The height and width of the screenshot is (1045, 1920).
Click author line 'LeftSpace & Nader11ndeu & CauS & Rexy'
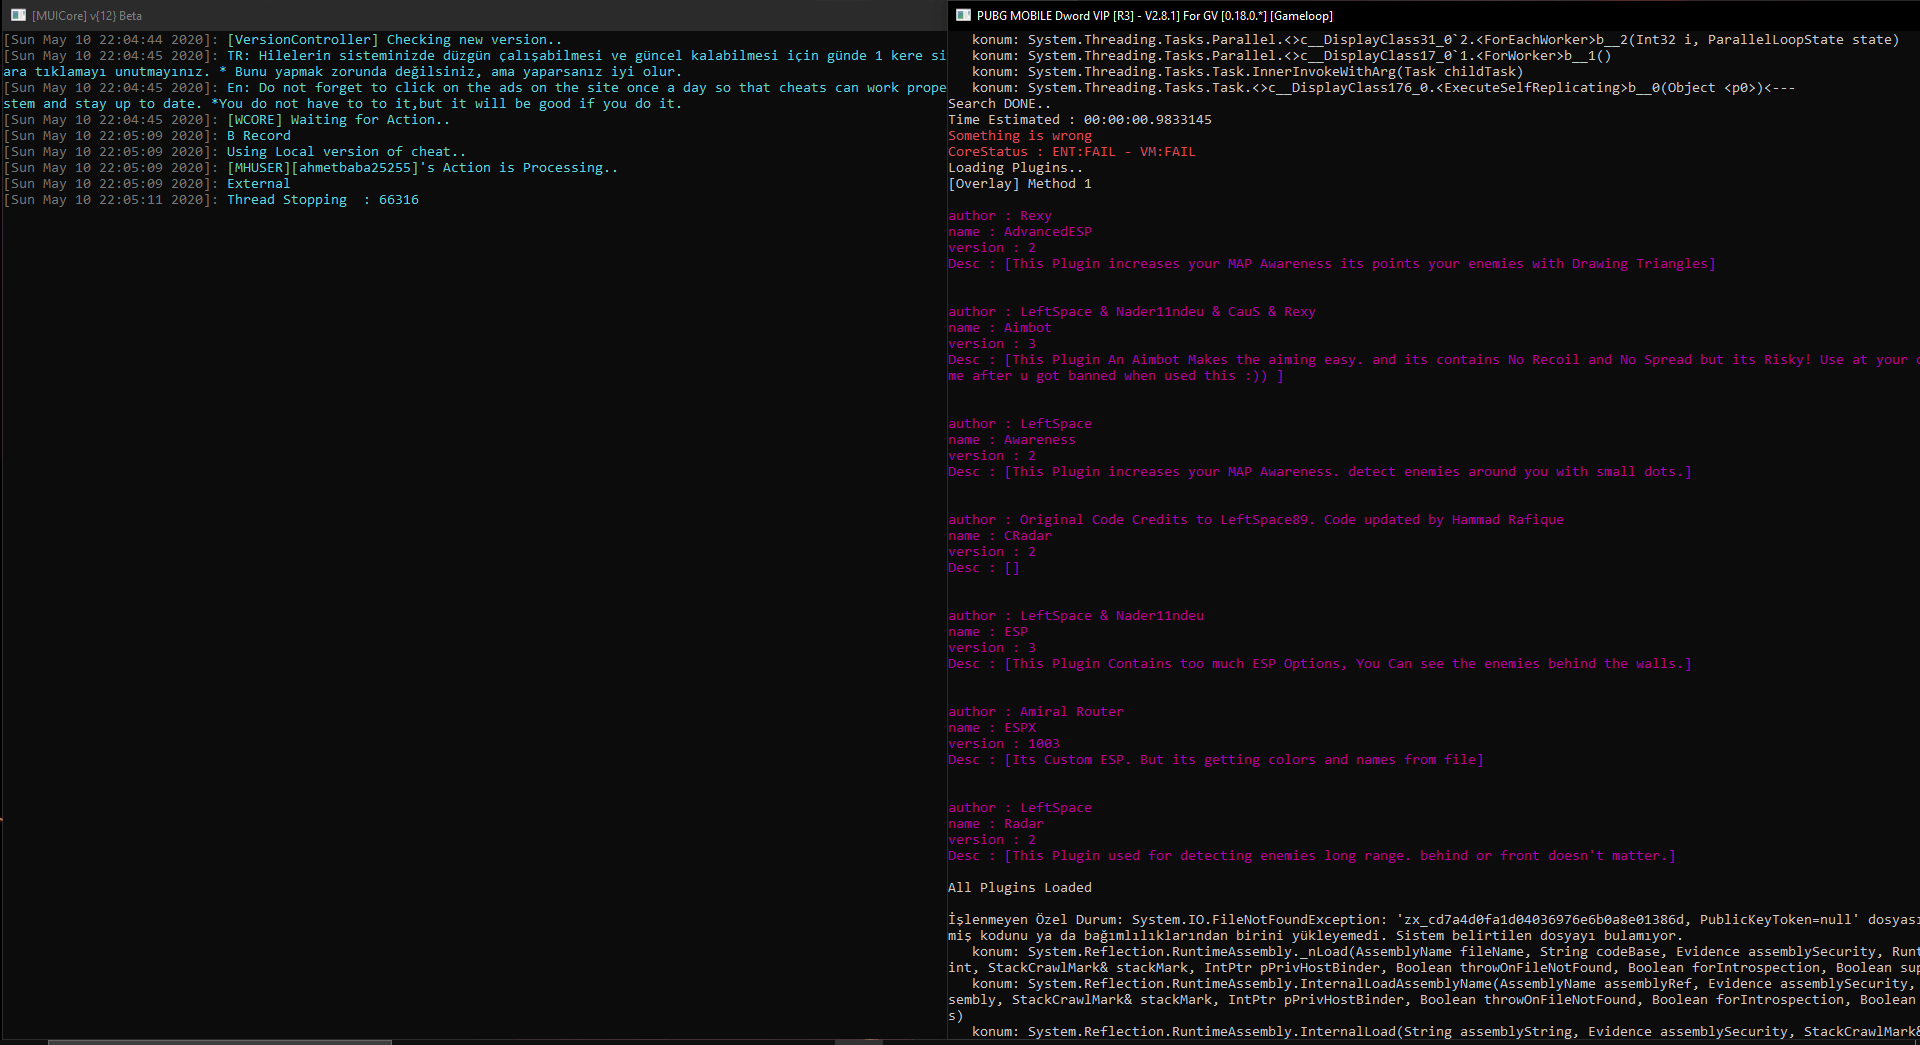tap(1132, 312)
